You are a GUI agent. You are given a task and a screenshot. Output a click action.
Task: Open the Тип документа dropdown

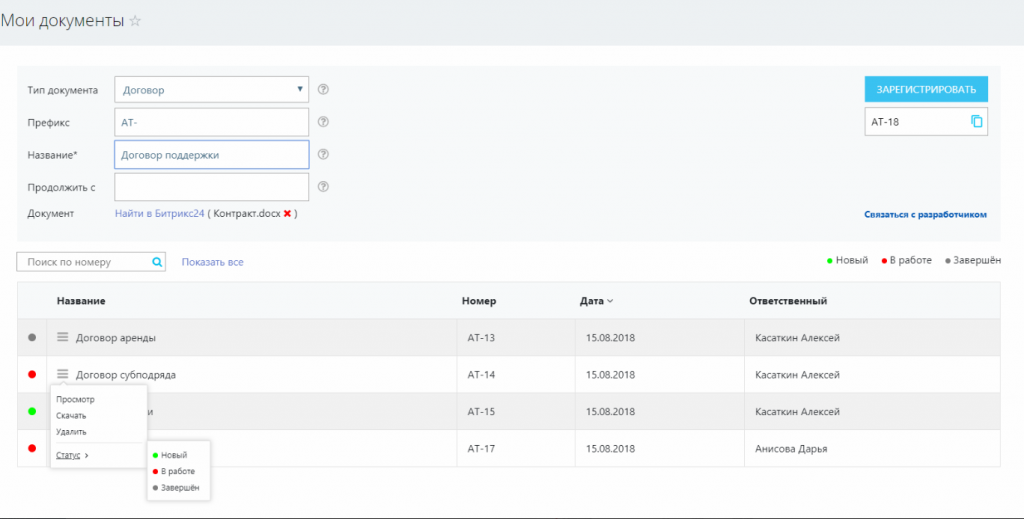(x=212, y=89)
